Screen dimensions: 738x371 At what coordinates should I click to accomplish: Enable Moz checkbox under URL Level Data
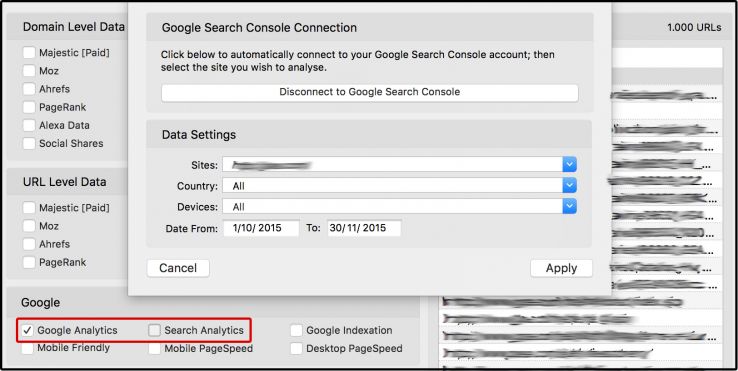click(29, 226)
